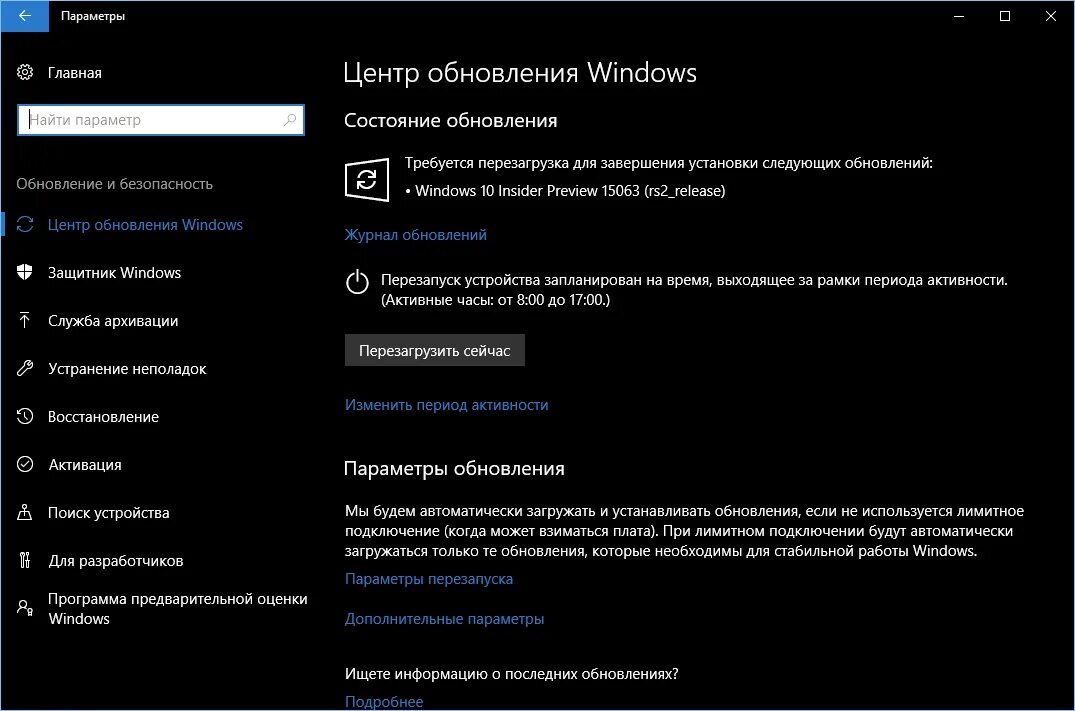Open Для разработчиков settings
Image resolution: width=1075 pixels, height=711 pixels.
pos(116,560)
